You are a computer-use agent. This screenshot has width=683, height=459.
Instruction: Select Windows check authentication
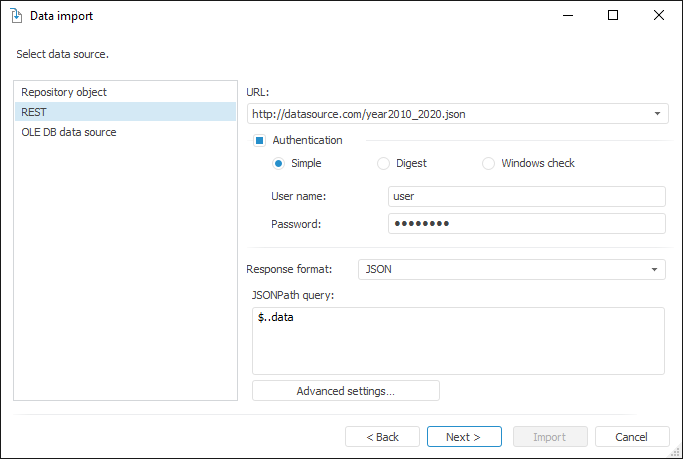tap(488, 163)
